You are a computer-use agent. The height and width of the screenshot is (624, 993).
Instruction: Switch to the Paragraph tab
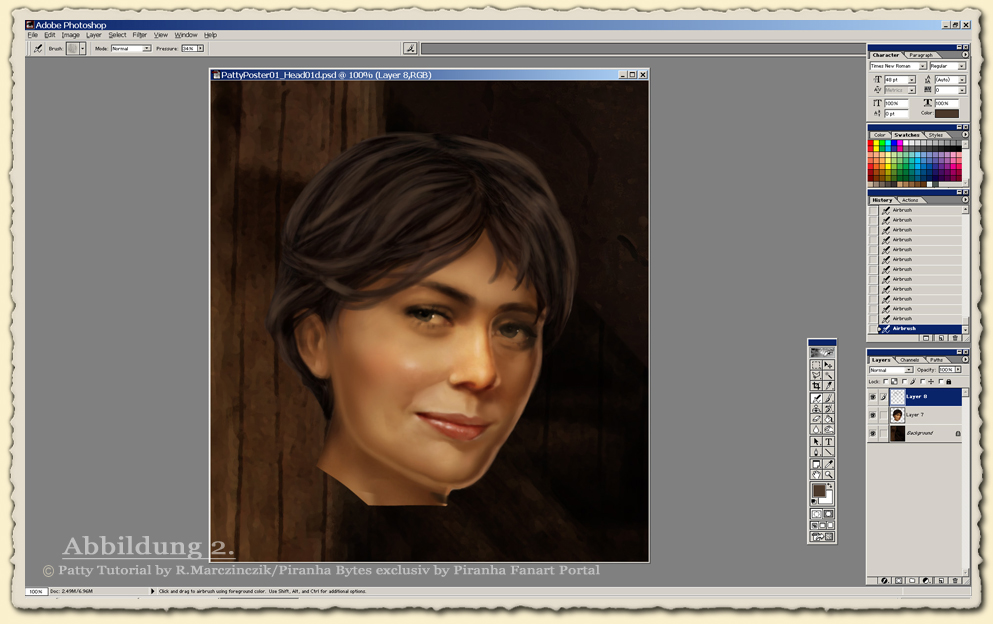921,55
